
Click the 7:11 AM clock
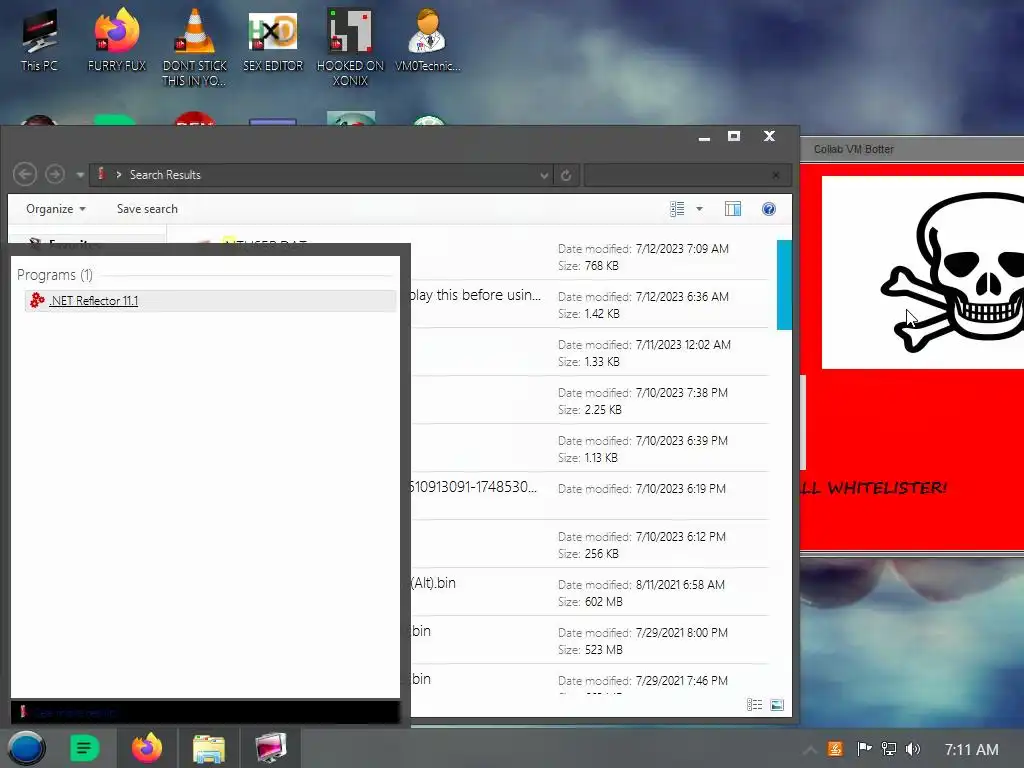(971, 750)
